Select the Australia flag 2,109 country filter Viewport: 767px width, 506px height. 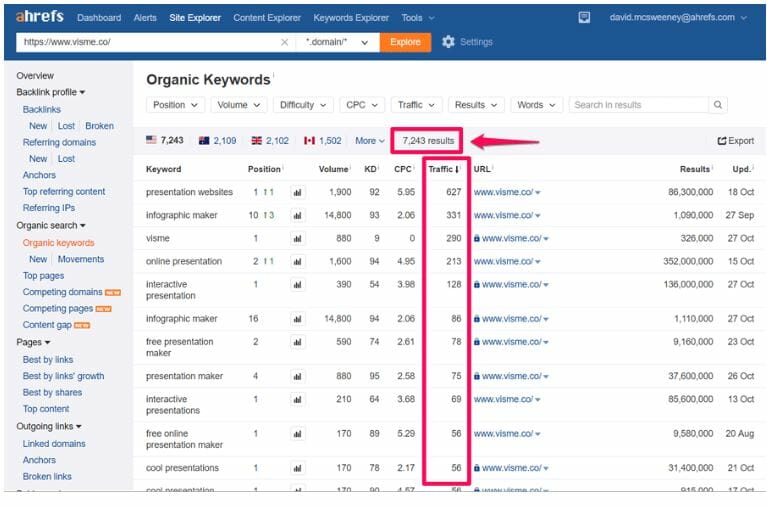[218, 140]
